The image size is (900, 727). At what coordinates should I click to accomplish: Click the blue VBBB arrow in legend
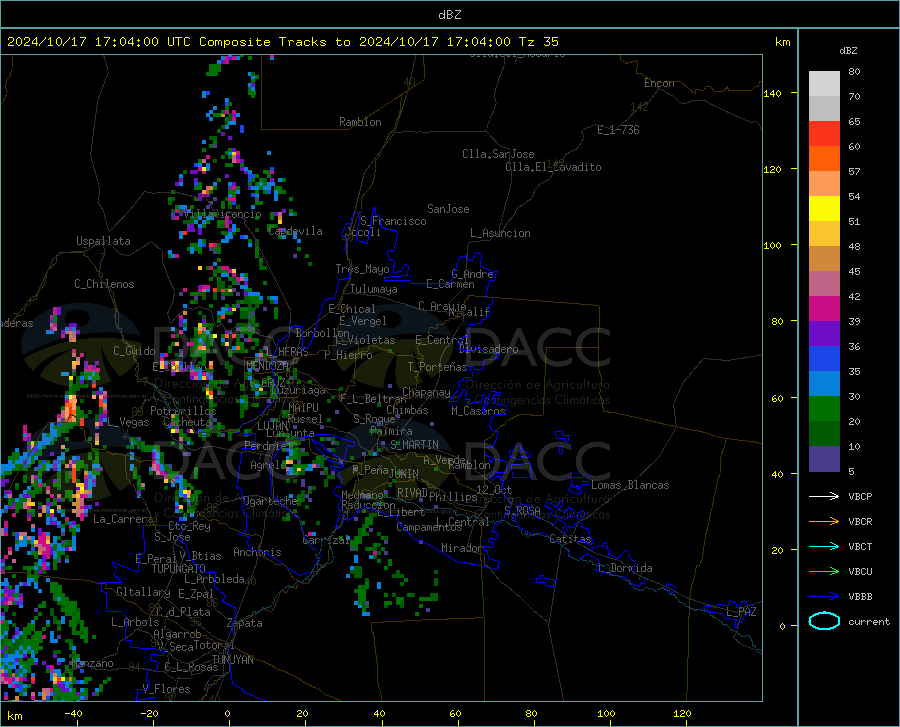824,596
